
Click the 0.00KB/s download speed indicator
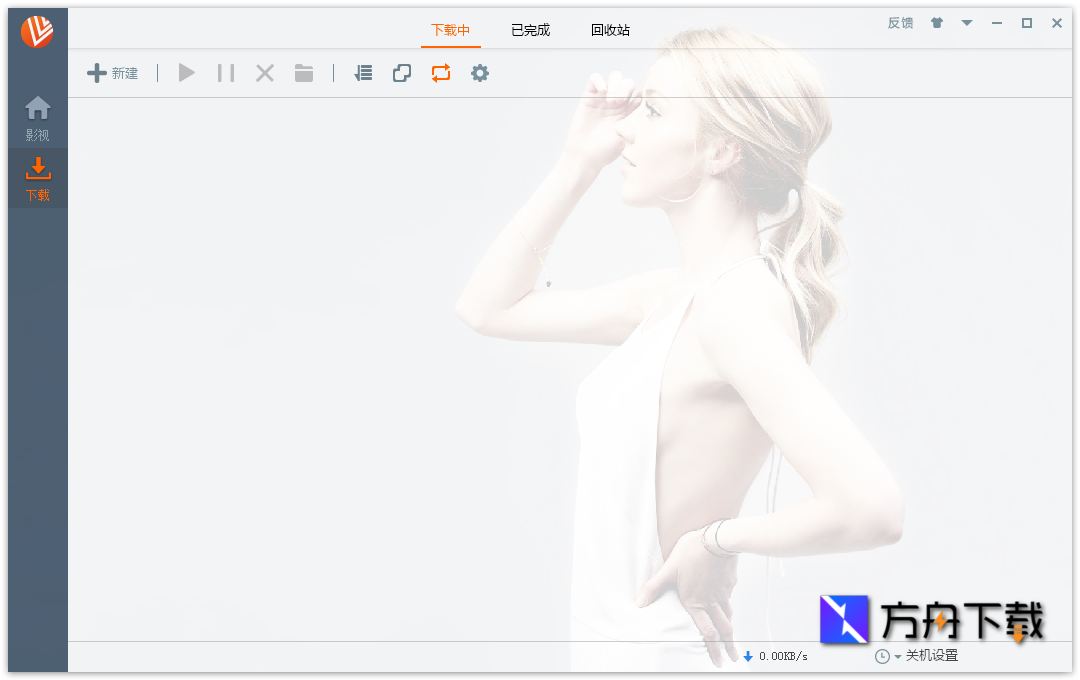[775, 656]
